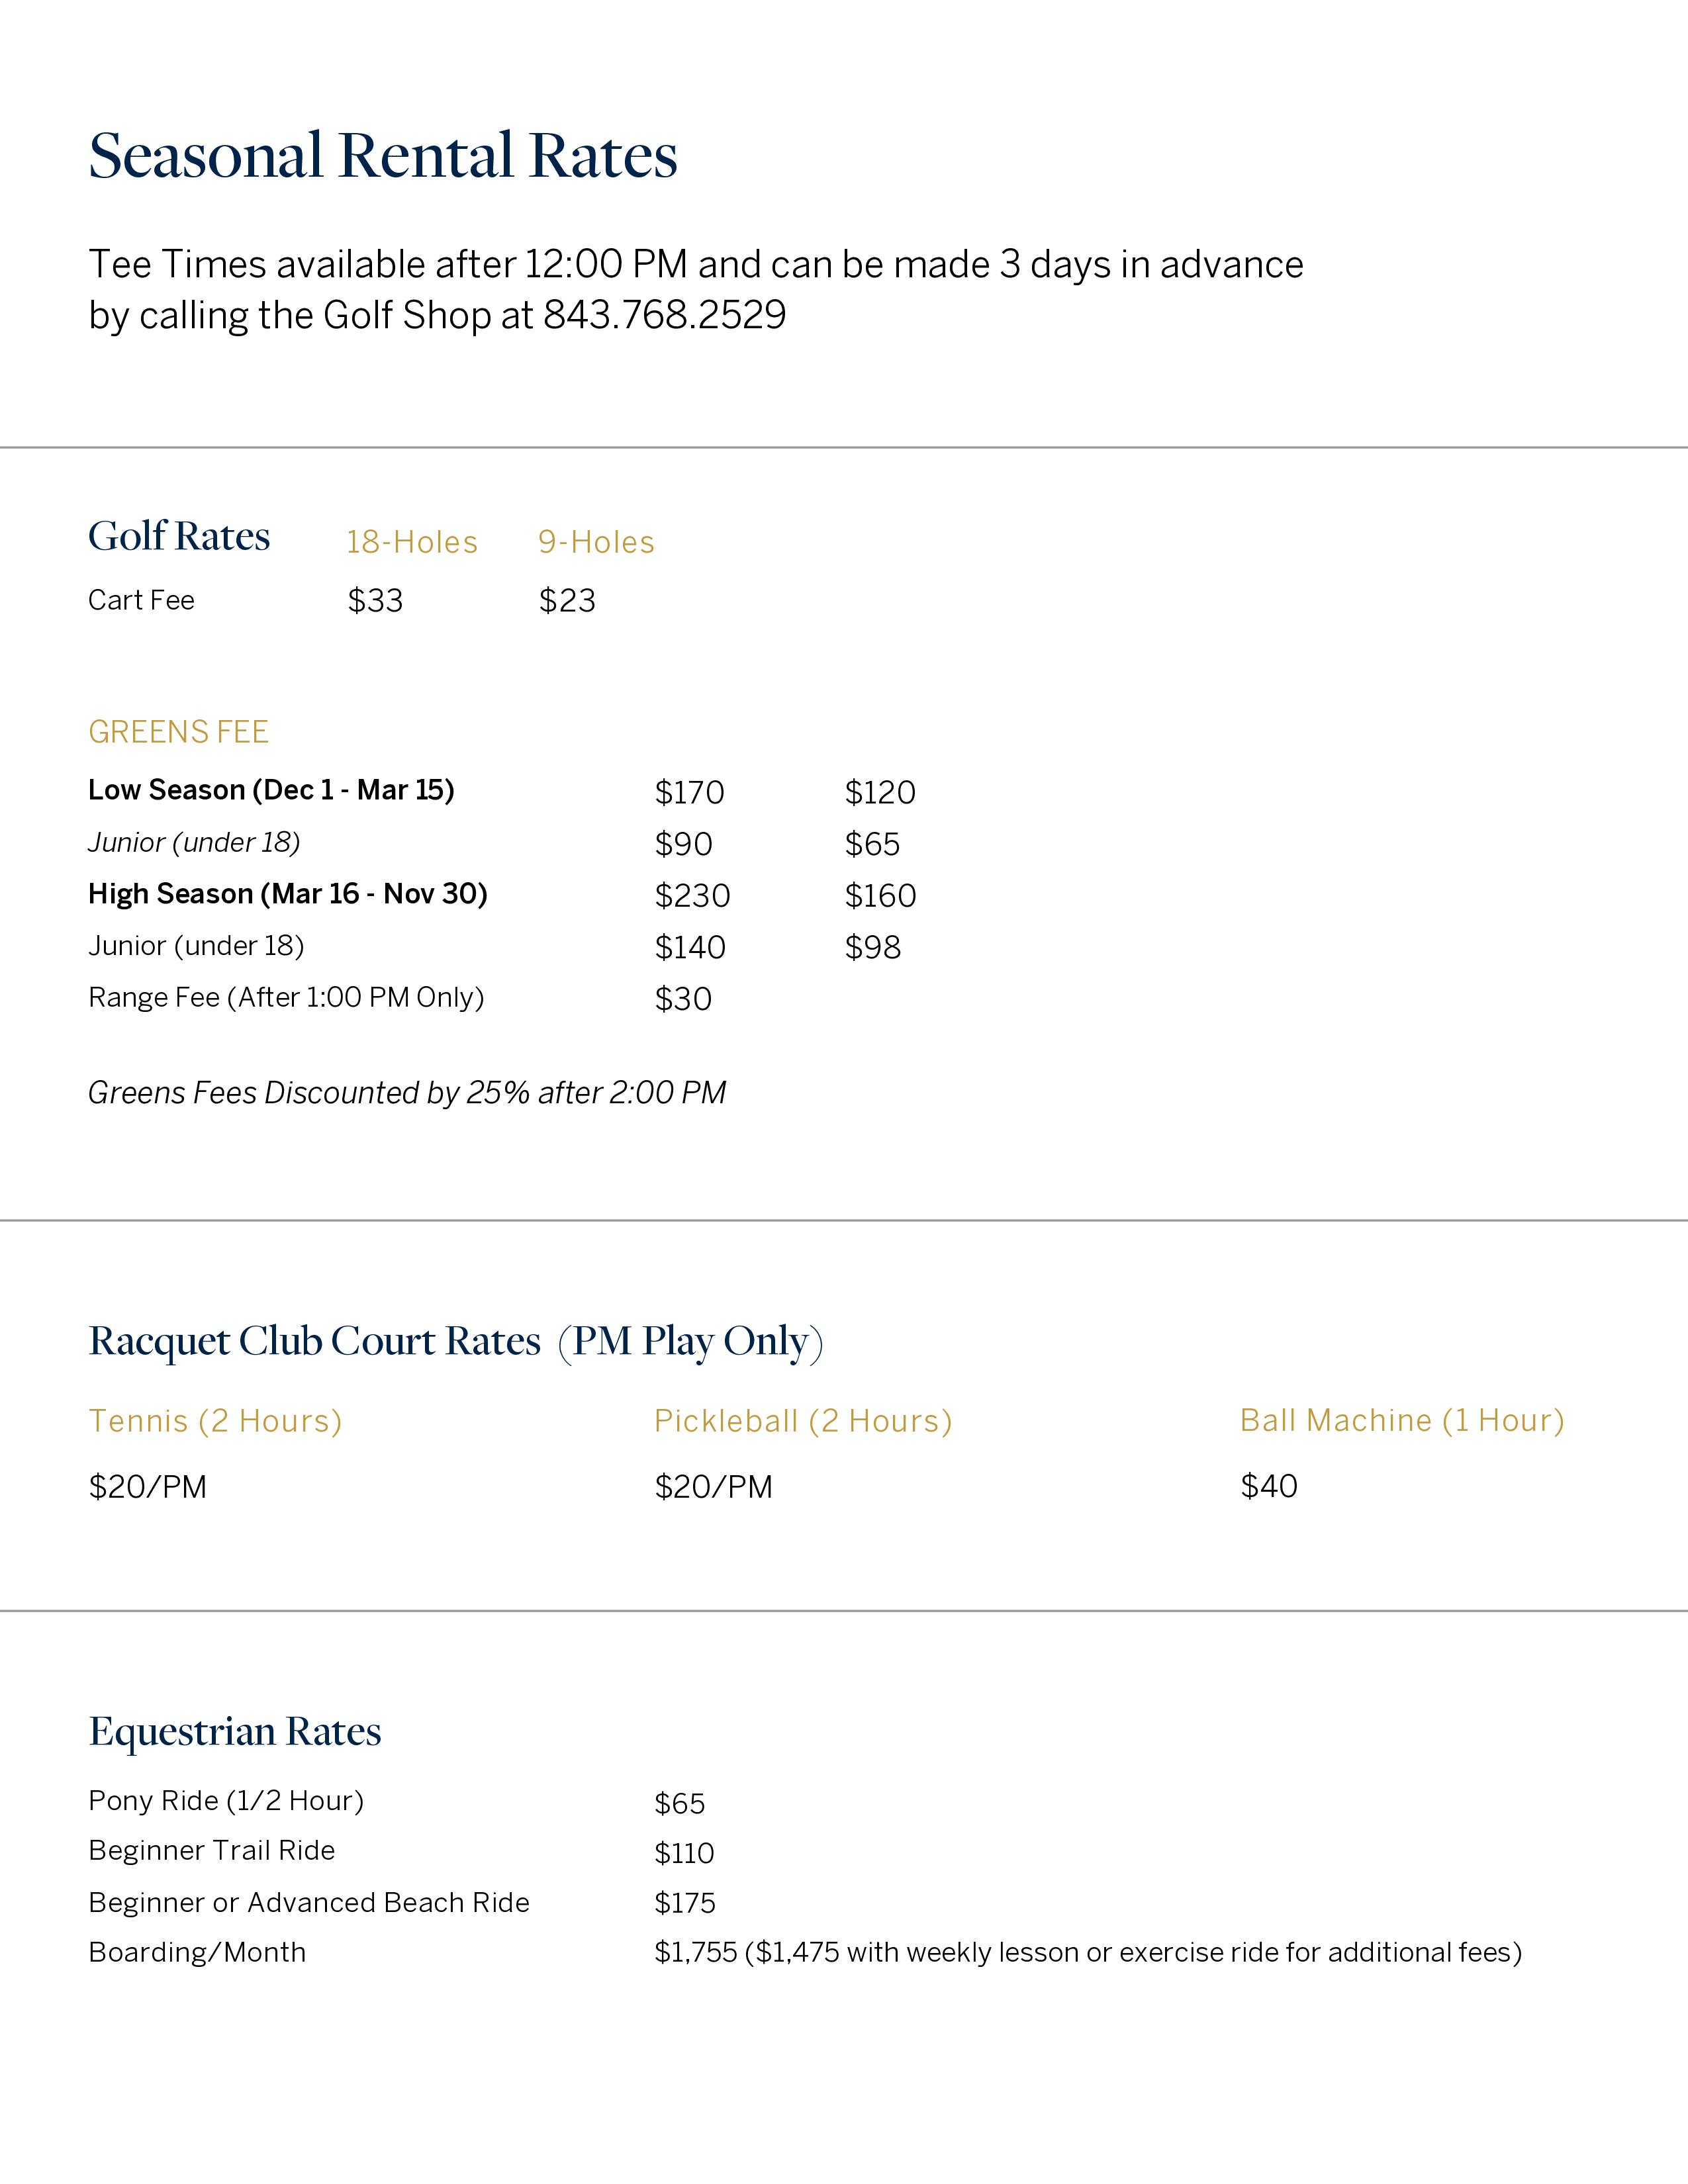Select the 18-Holes column header

(x=412, y=542)
